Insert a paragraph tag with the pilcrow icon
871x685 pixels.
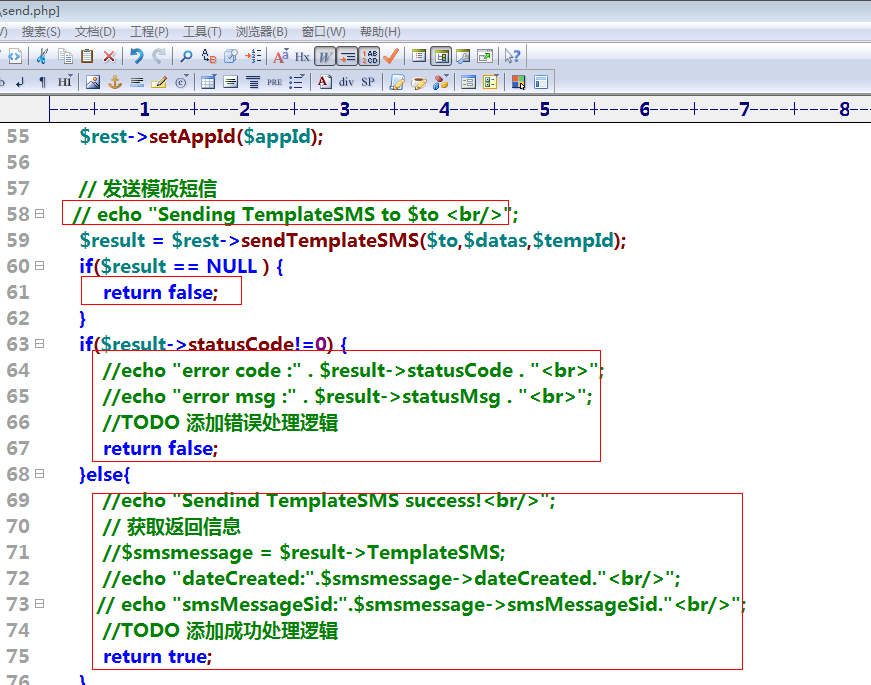[42, 82]
